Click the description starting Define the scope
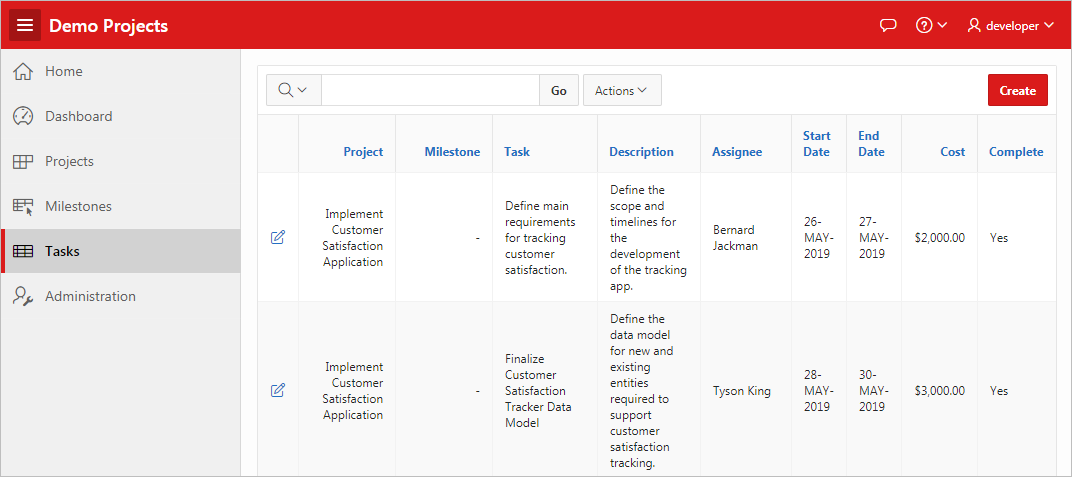This screenshot has width=1072, height=477. [x=648, y=238]
